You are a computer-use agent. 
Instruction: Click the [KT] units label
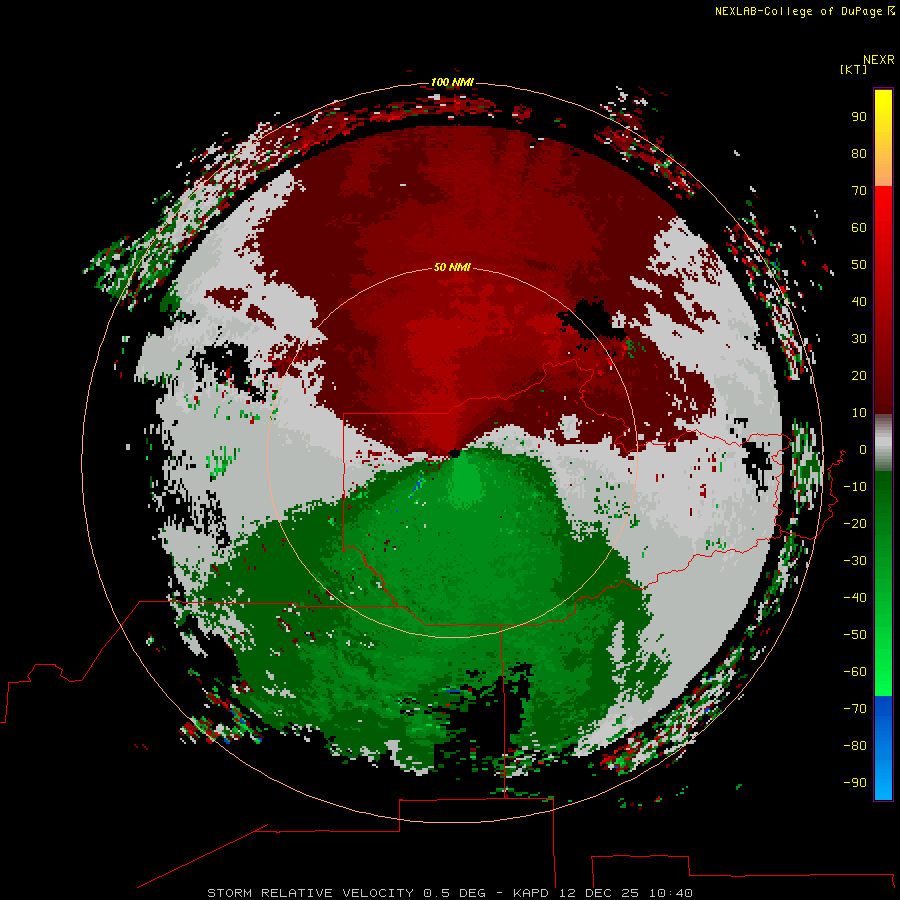(x=854, y=69)
